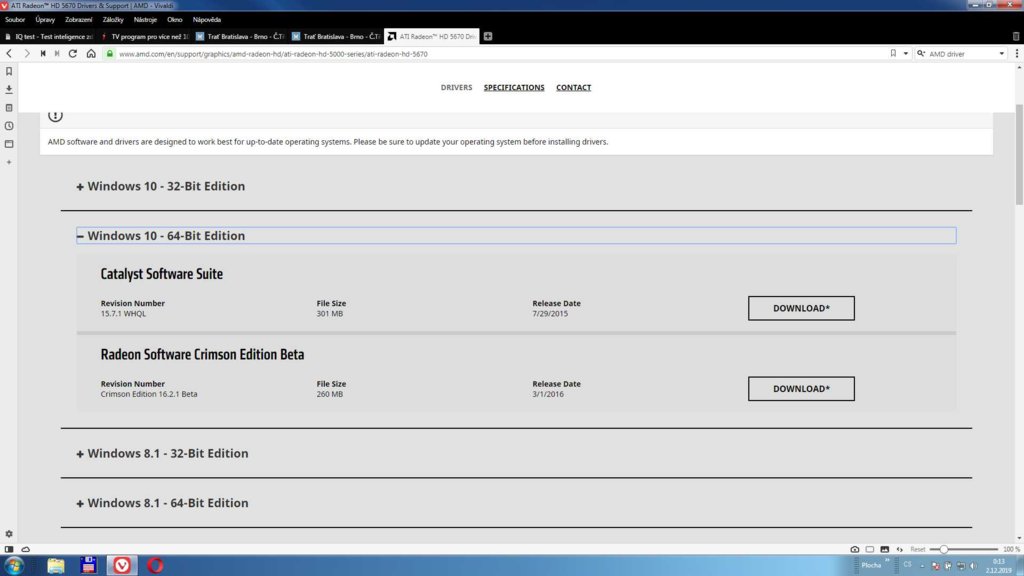
Task: Download Radeon Software Crimson Edition Beta
Action: 801,389
